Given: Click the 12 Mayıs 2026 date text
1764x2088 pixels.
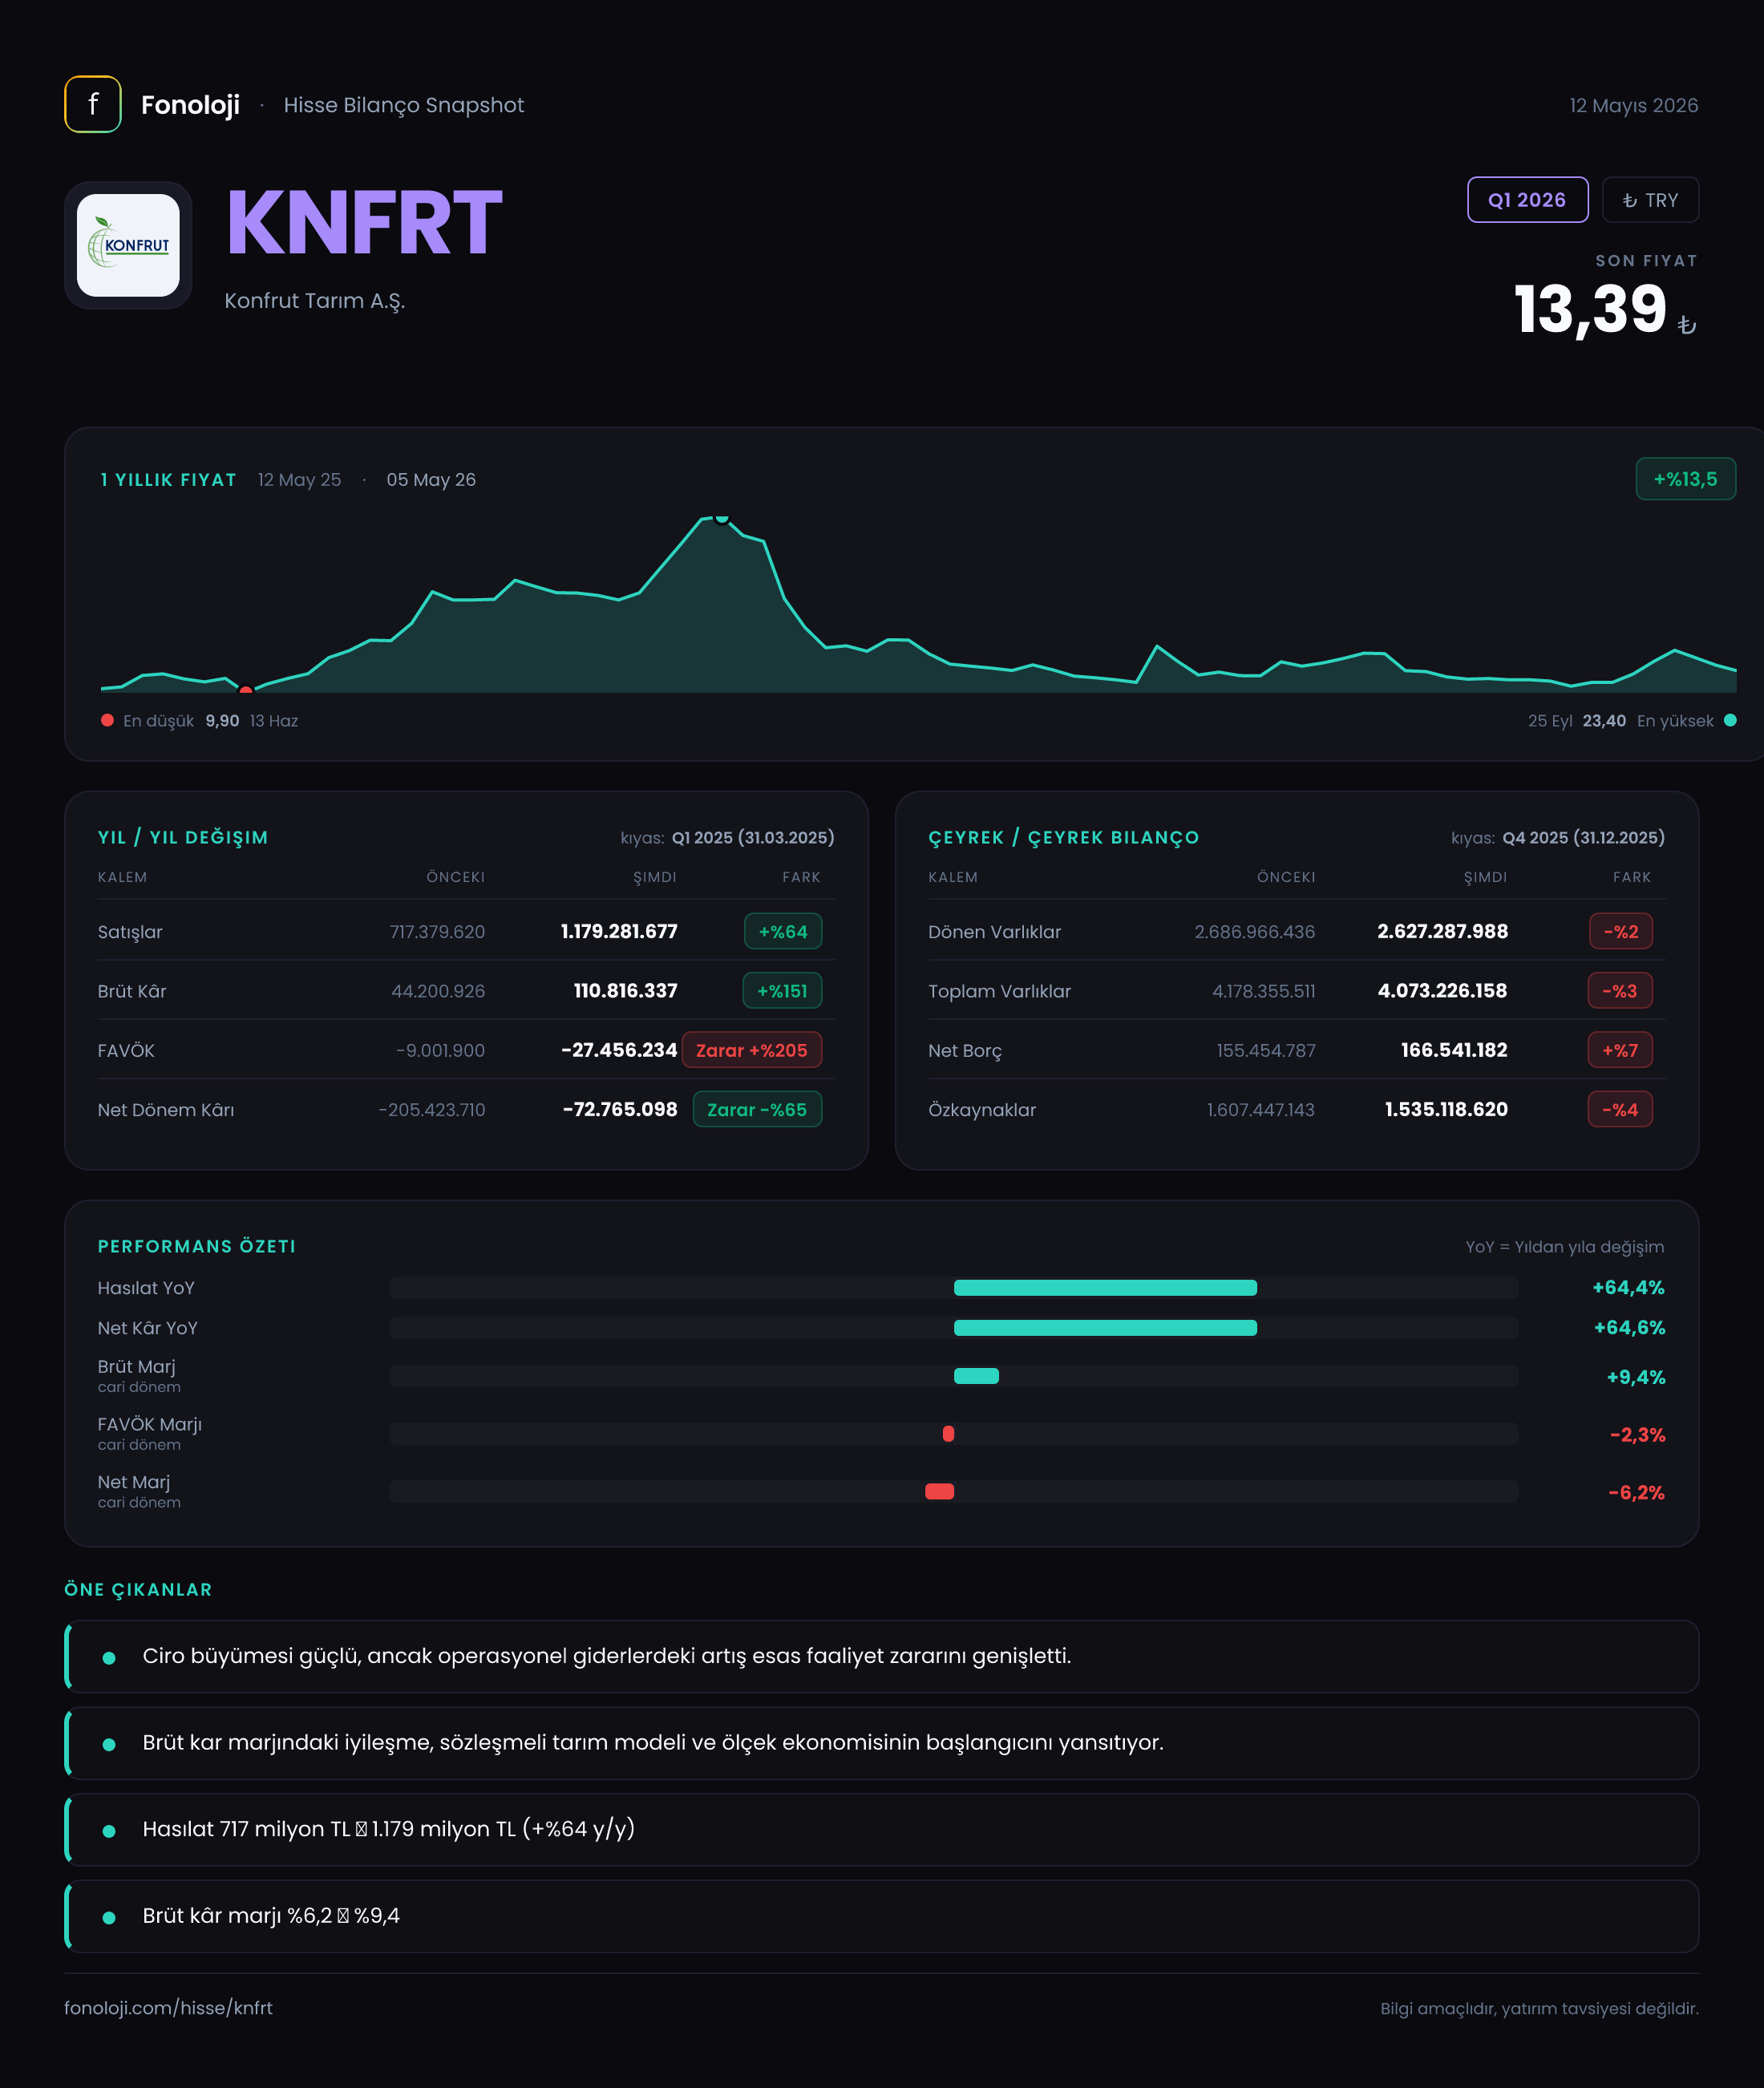Looking at the screenshot, I should 1633,105.
